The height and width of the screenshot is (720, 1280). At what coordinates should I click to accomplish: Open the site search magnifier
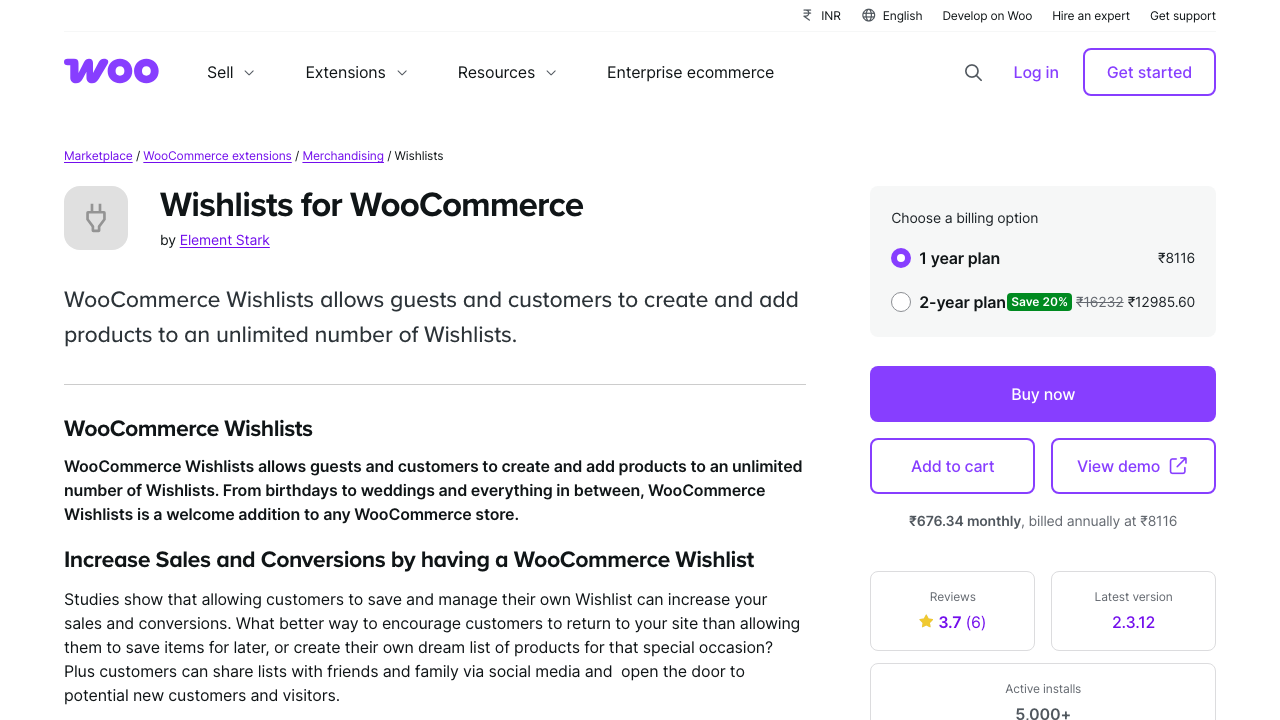point(972,72)
